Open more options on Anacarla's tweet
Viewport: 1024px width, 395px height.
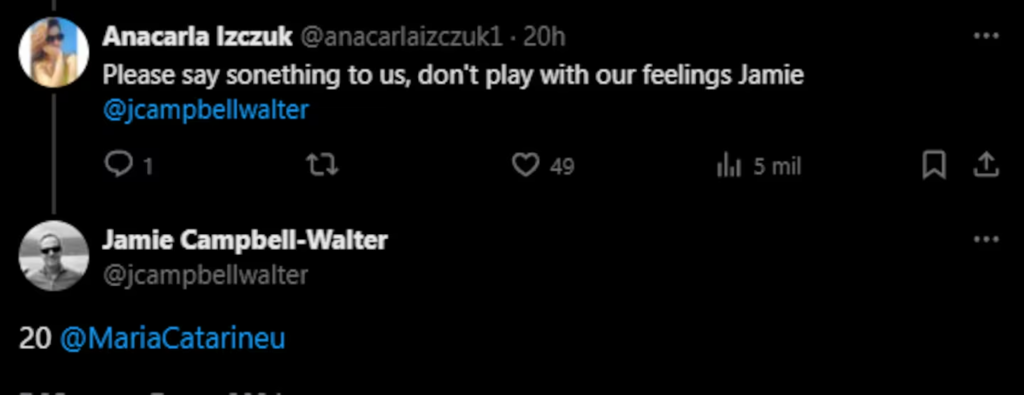point(986,37)
